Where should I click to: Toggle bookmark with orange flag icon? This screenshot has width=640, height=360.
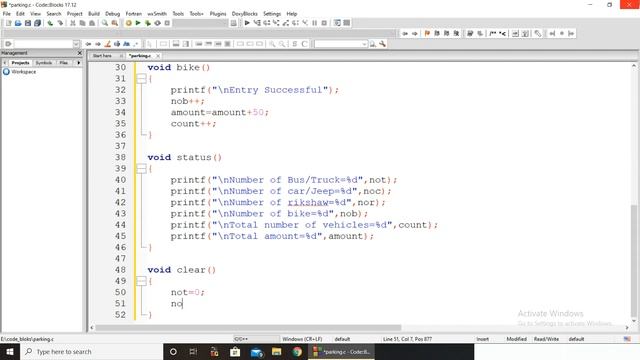tap(427, 33)
